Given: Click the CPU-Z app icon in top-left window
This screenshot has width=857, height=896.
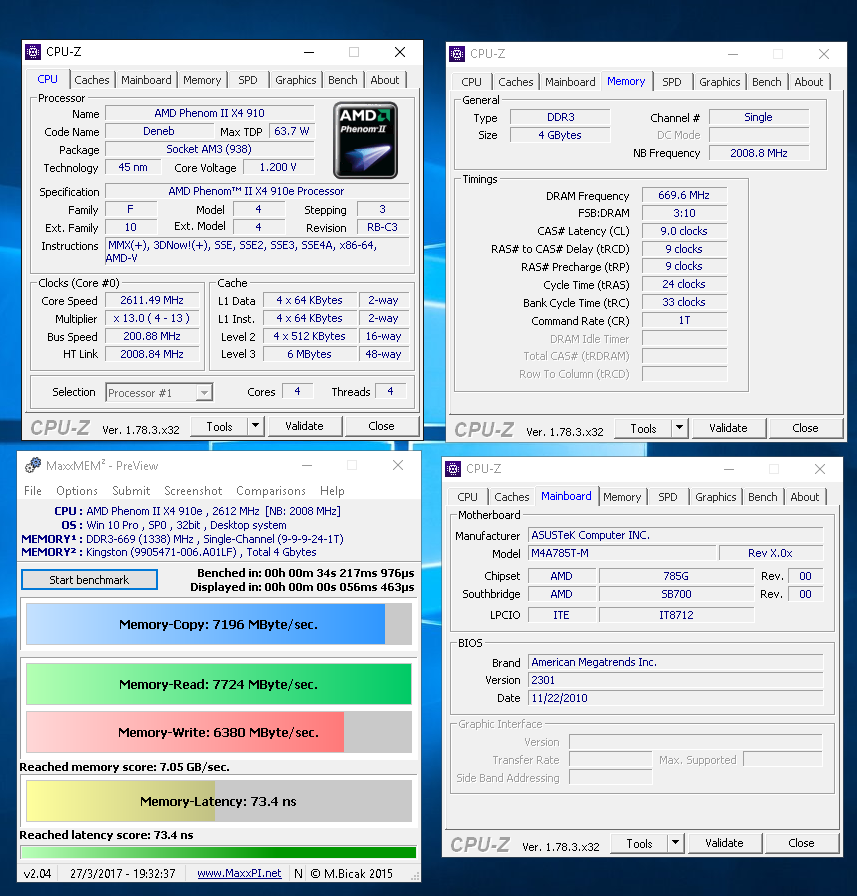Looking at the screenshot, I should click(33, 52).
